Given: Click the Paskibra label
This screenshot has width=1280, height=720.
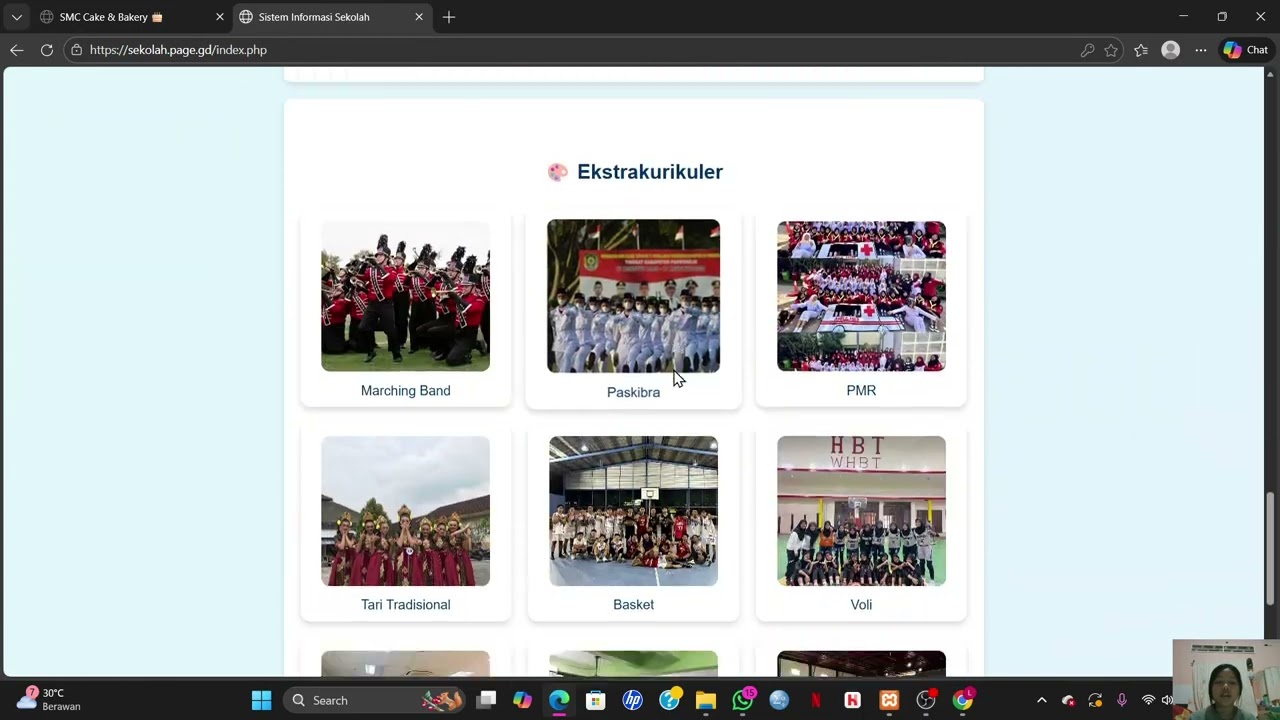Looking at the screenshot, I should pyautogui.click(x=633, y=392).
